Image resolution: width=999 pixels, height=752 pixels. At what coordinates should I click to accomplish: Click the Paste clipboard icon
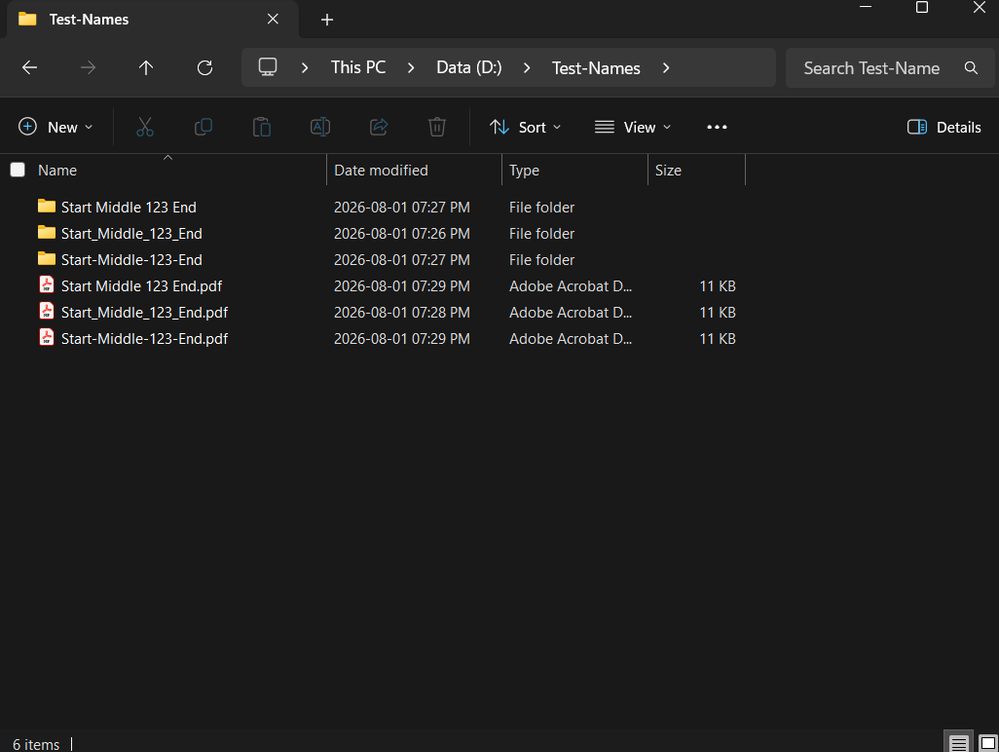[262, 127]
